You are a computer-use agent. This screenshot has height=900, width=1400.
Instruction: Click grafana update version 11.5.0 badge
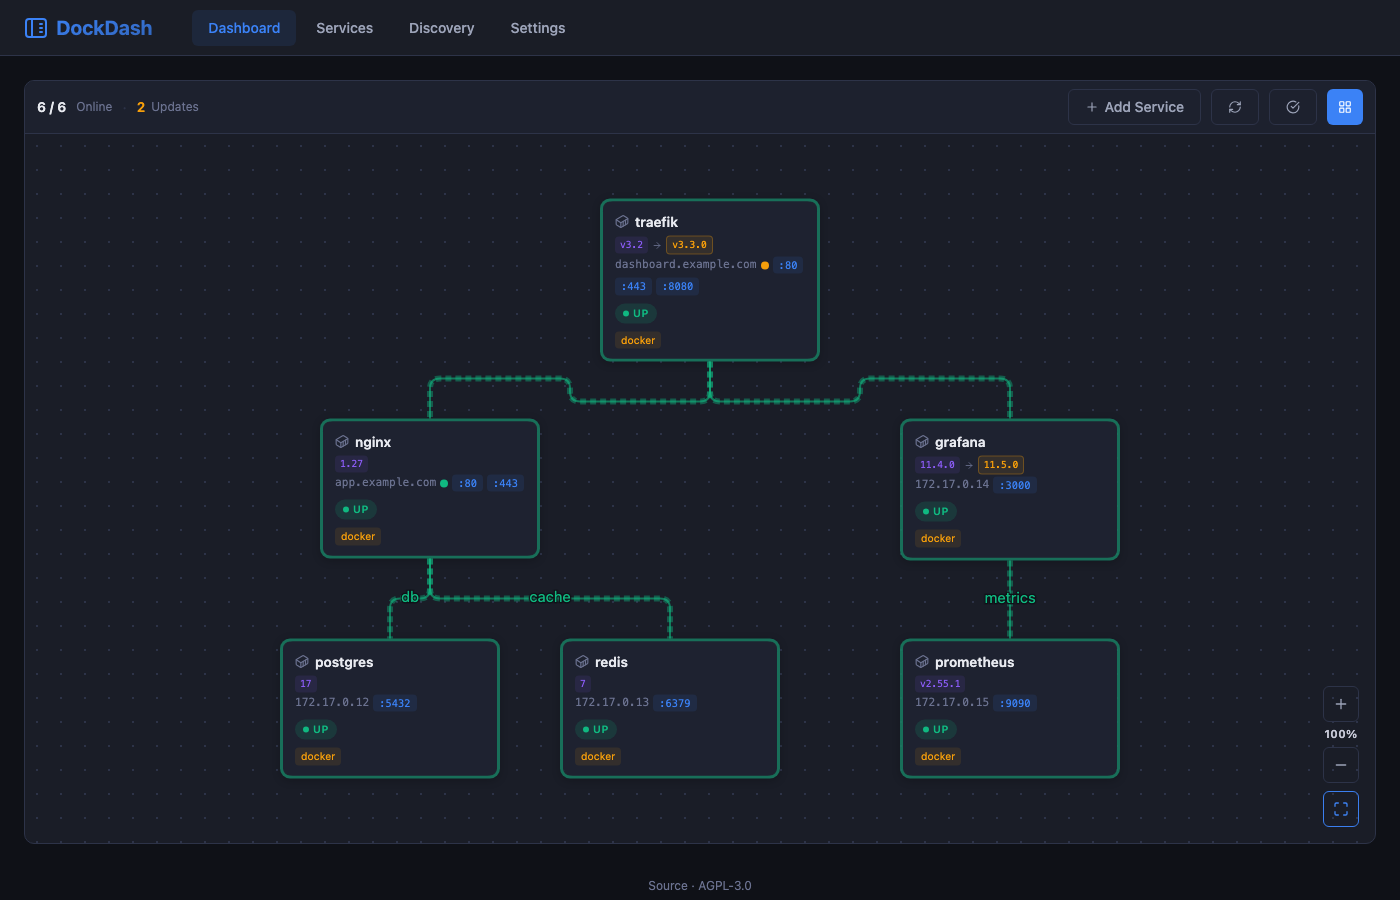pos(1000,465)
